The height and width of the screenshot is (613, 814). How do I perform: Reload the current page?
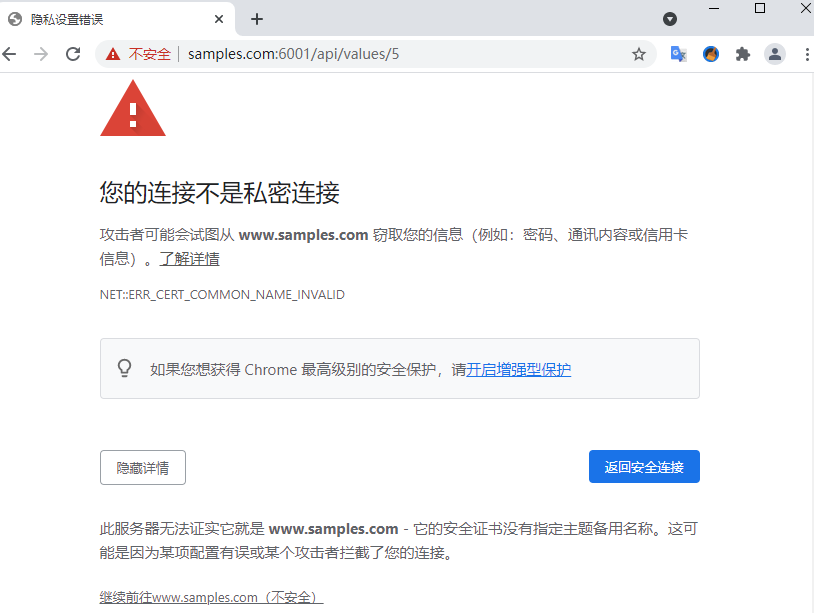(x=73, y=54)
